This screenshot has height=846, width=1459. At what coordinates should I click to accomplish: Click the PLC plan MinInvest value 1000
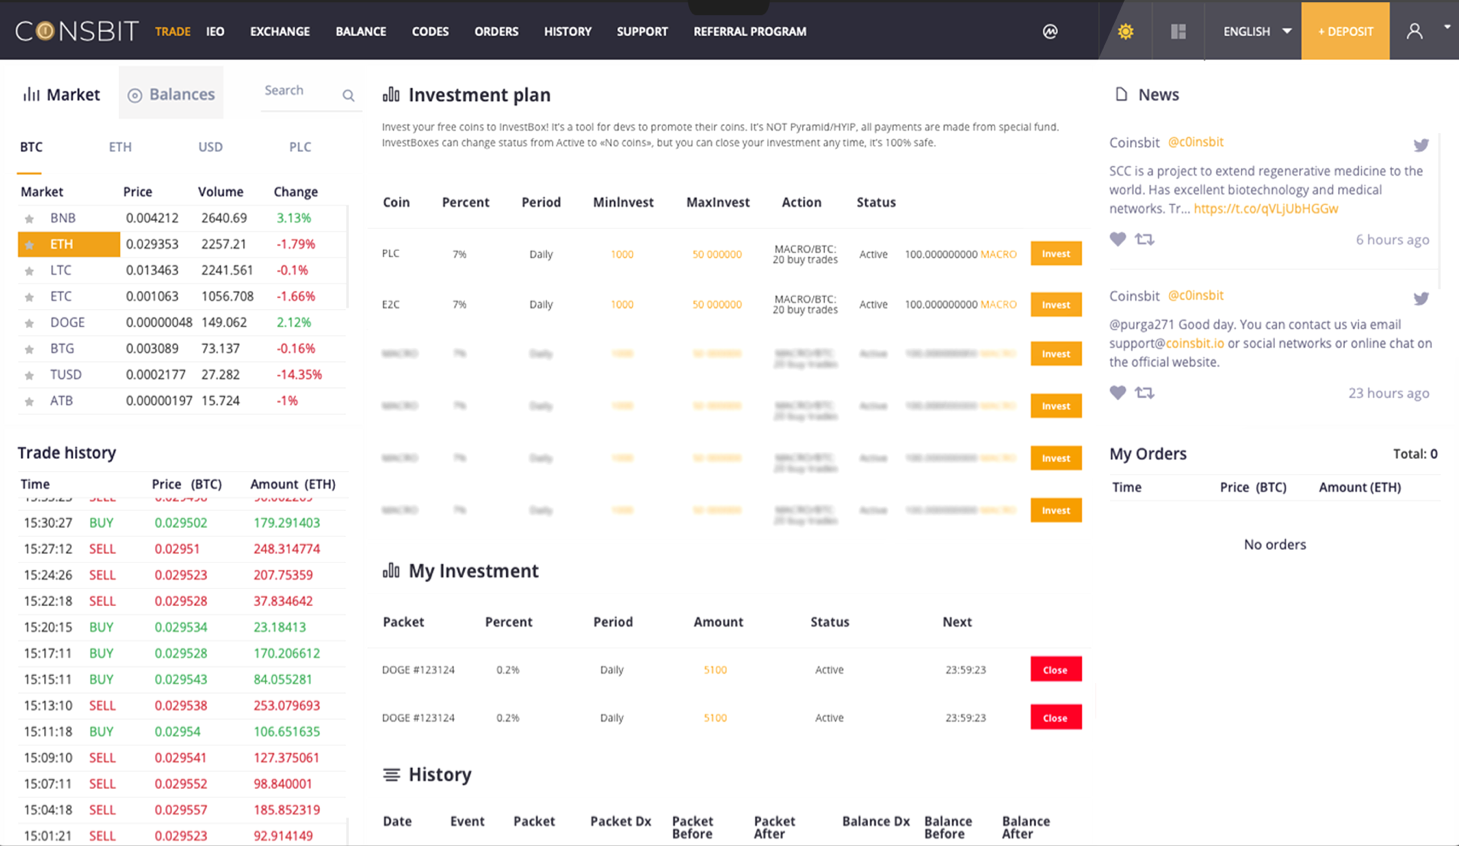click(622, 254)
